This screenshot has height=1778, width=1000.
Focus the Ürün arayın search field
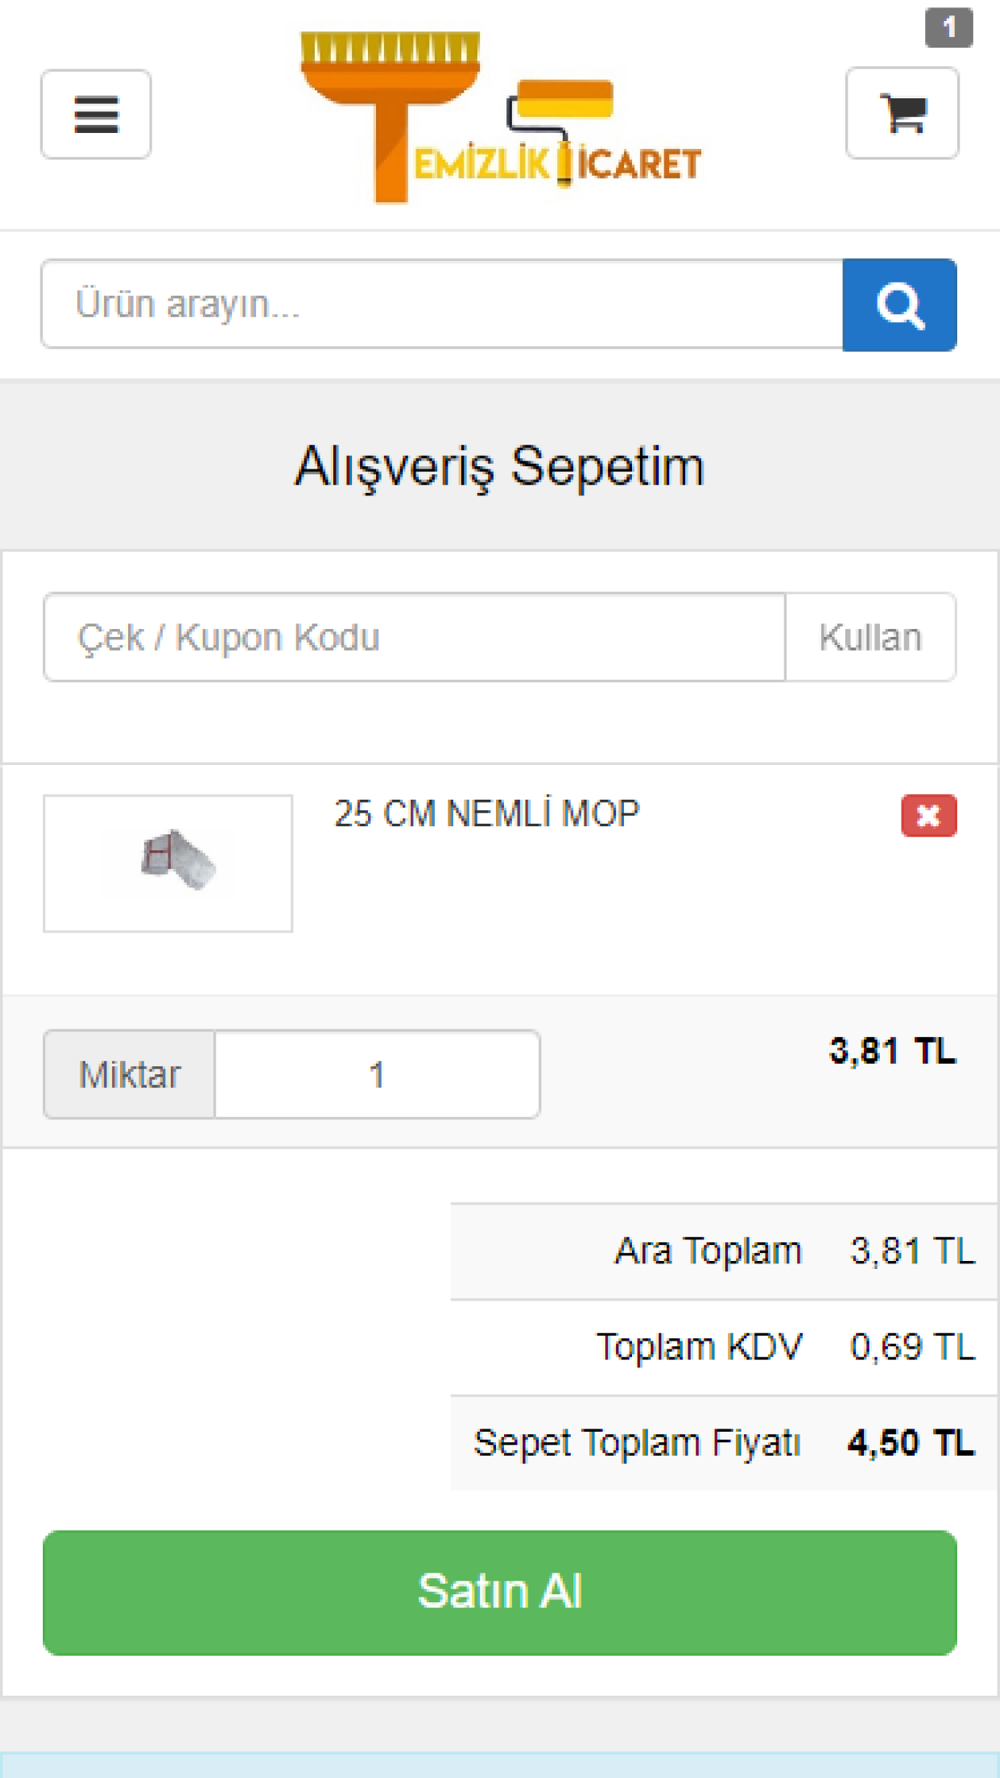442,305
